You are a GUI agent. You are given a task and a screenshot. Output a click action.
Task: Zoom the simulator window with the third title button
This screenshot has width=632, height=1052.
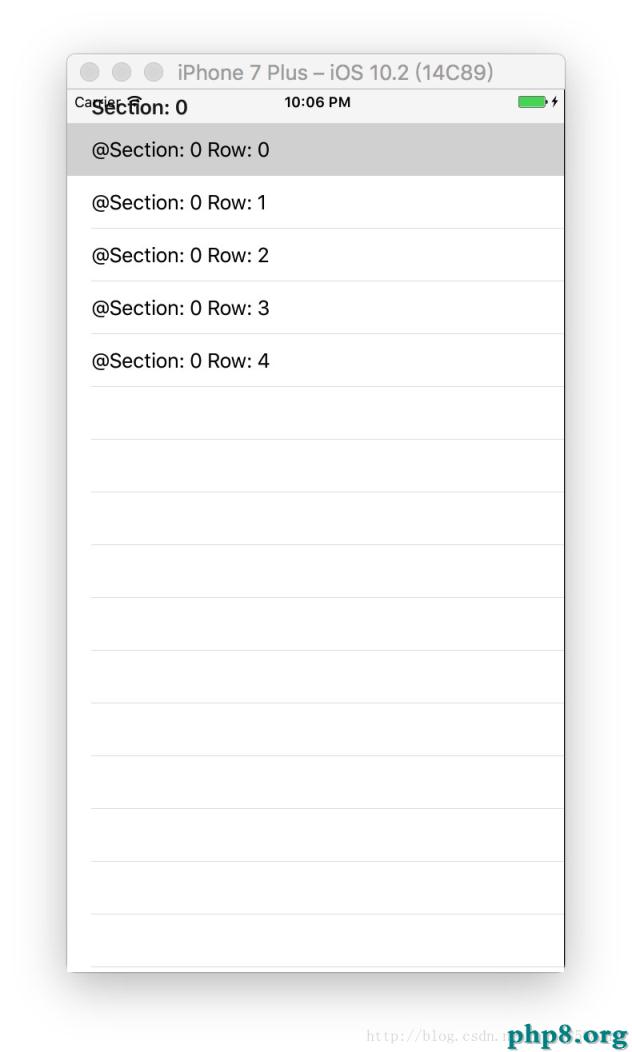pyautogui.click(x=154, y=72)
